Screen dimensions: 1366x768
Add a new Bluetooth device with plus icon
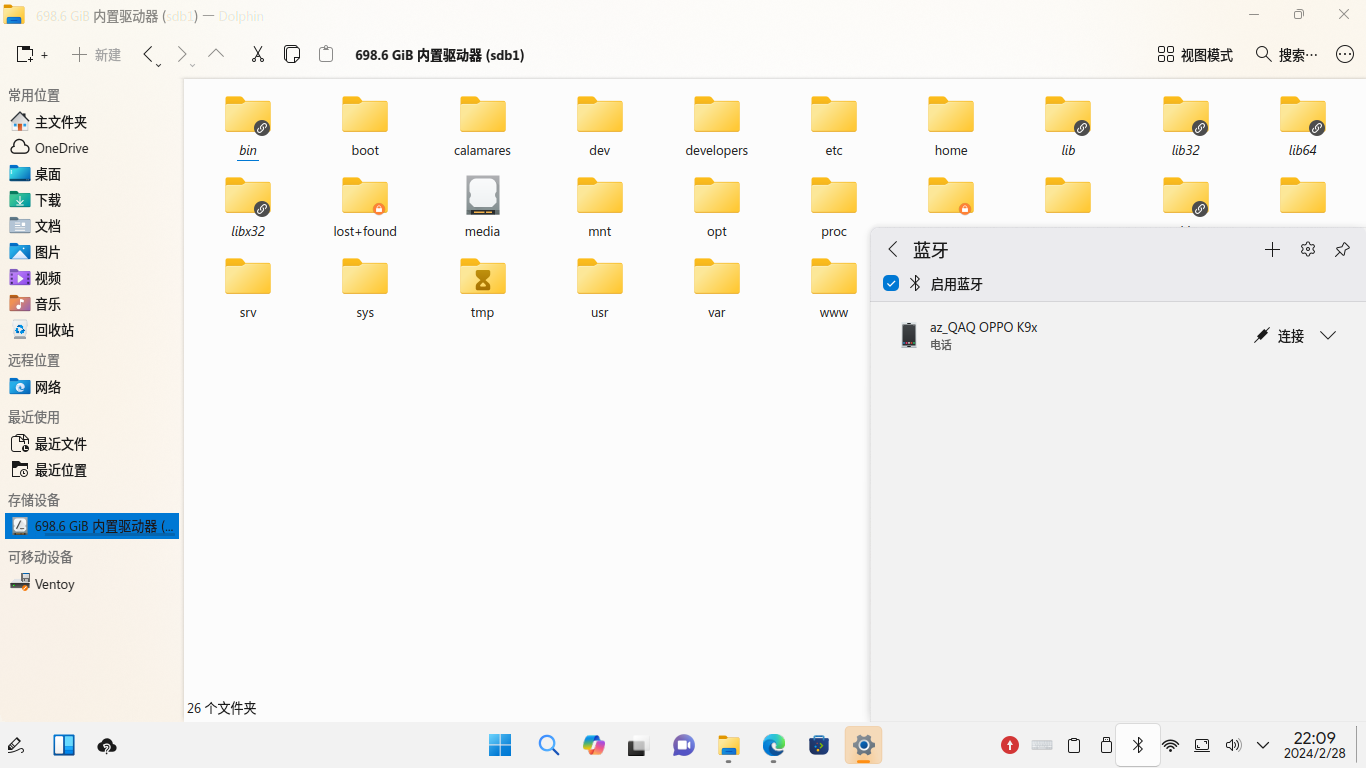tap(1272, 250)
